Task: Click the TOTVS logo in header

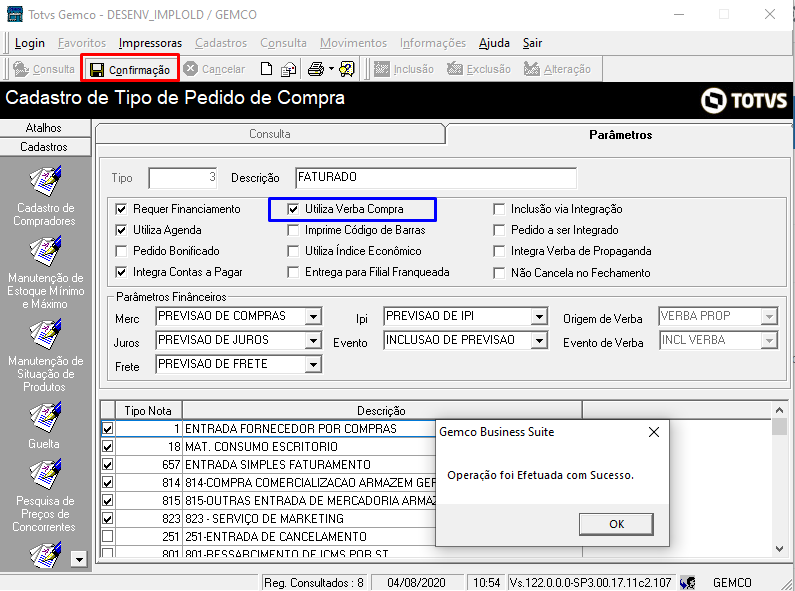Action: click(744, 100)
